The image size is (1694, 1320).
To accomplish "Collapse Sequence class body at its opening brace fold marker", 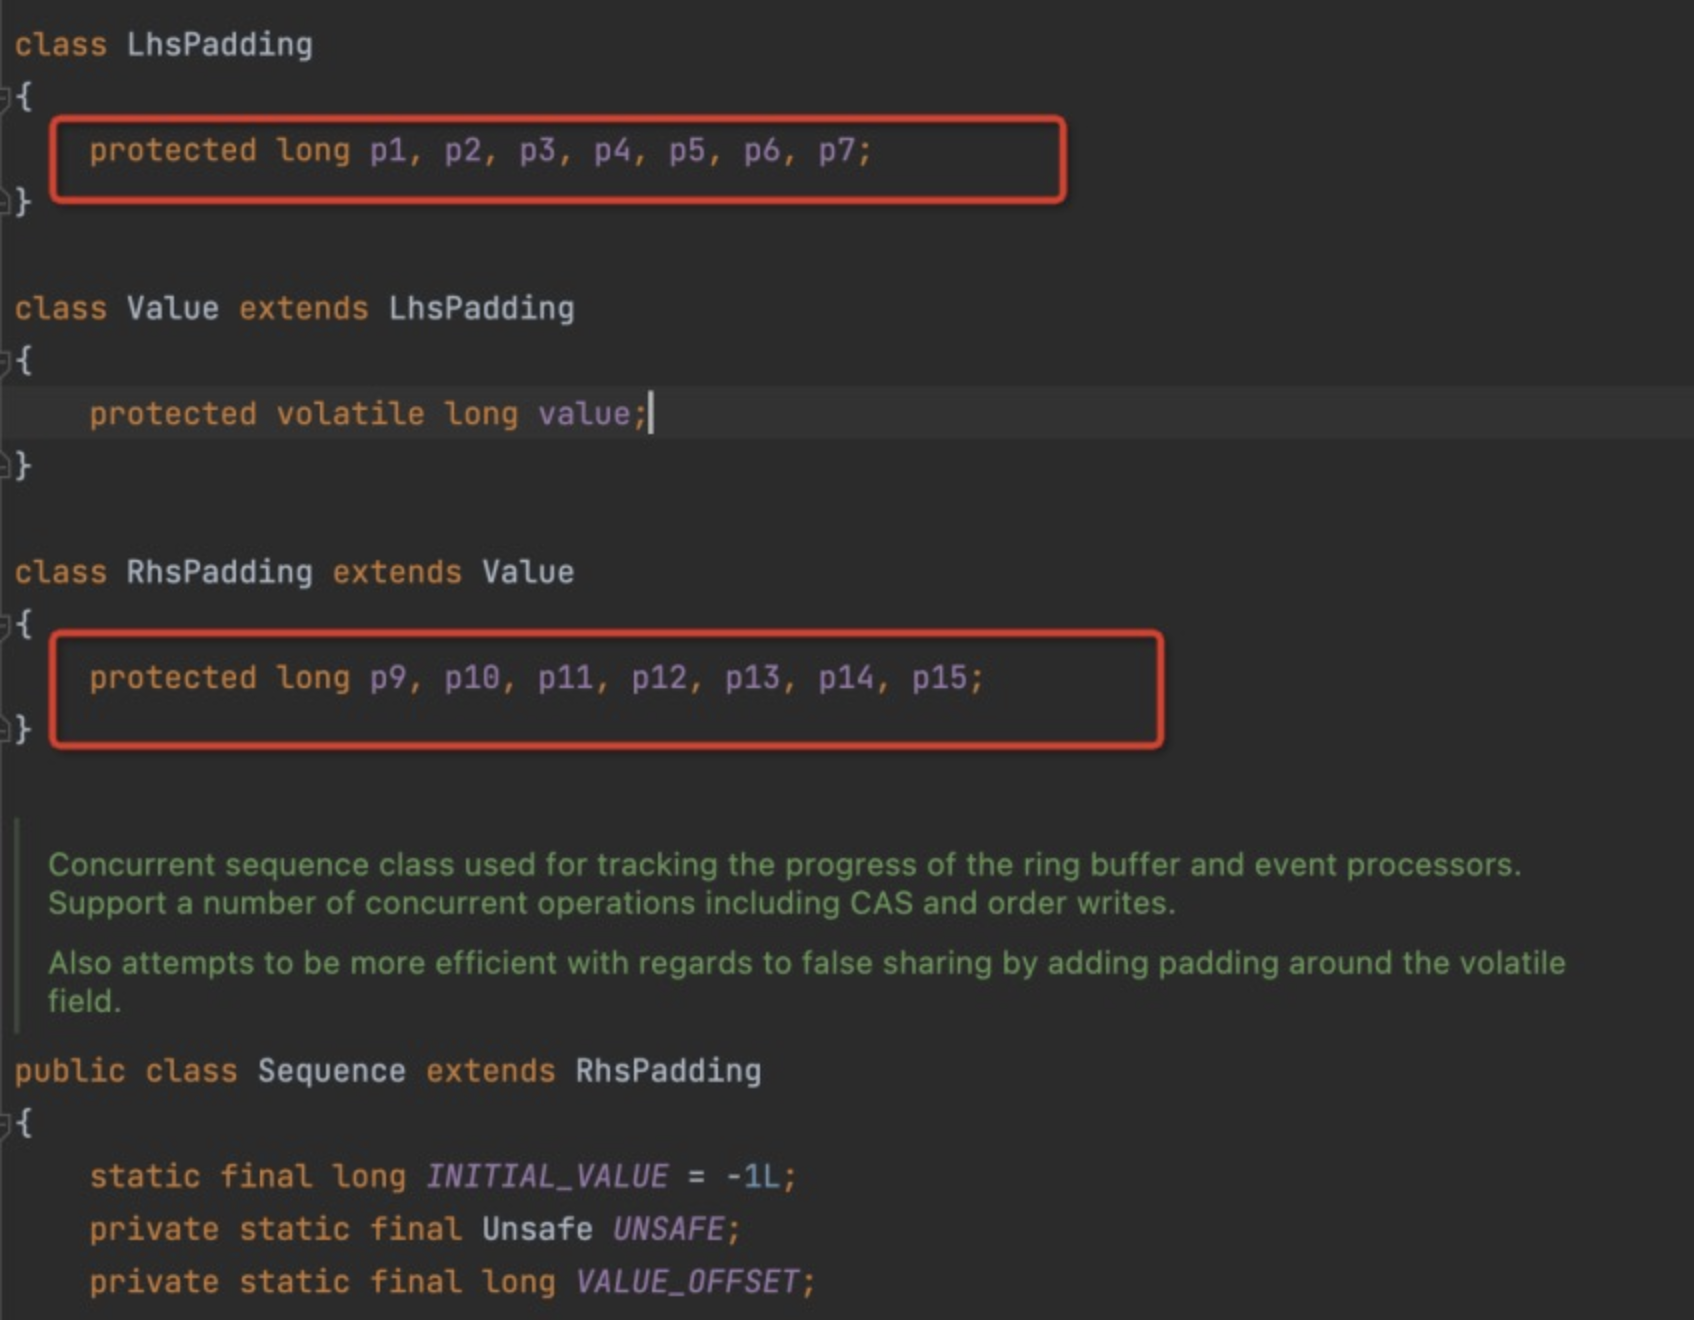I will coord(4,1124).
